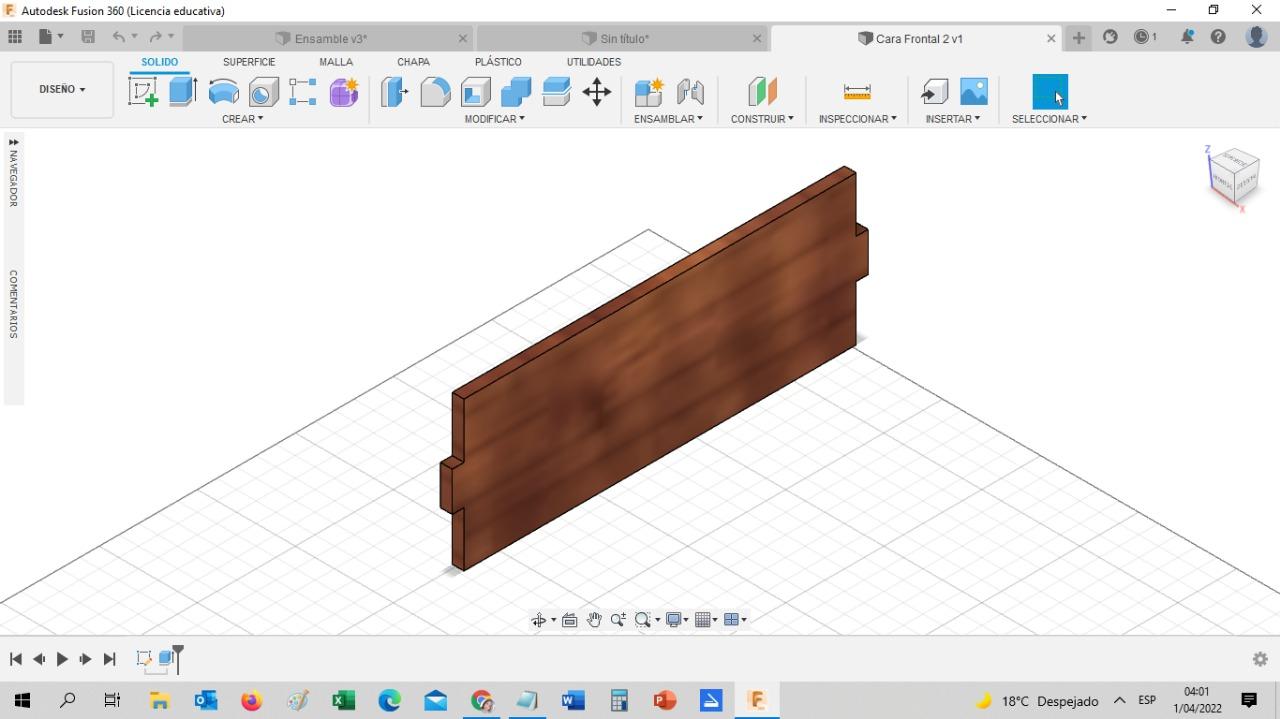
Task: Jump to timeline end
Action: click(110, 659)
